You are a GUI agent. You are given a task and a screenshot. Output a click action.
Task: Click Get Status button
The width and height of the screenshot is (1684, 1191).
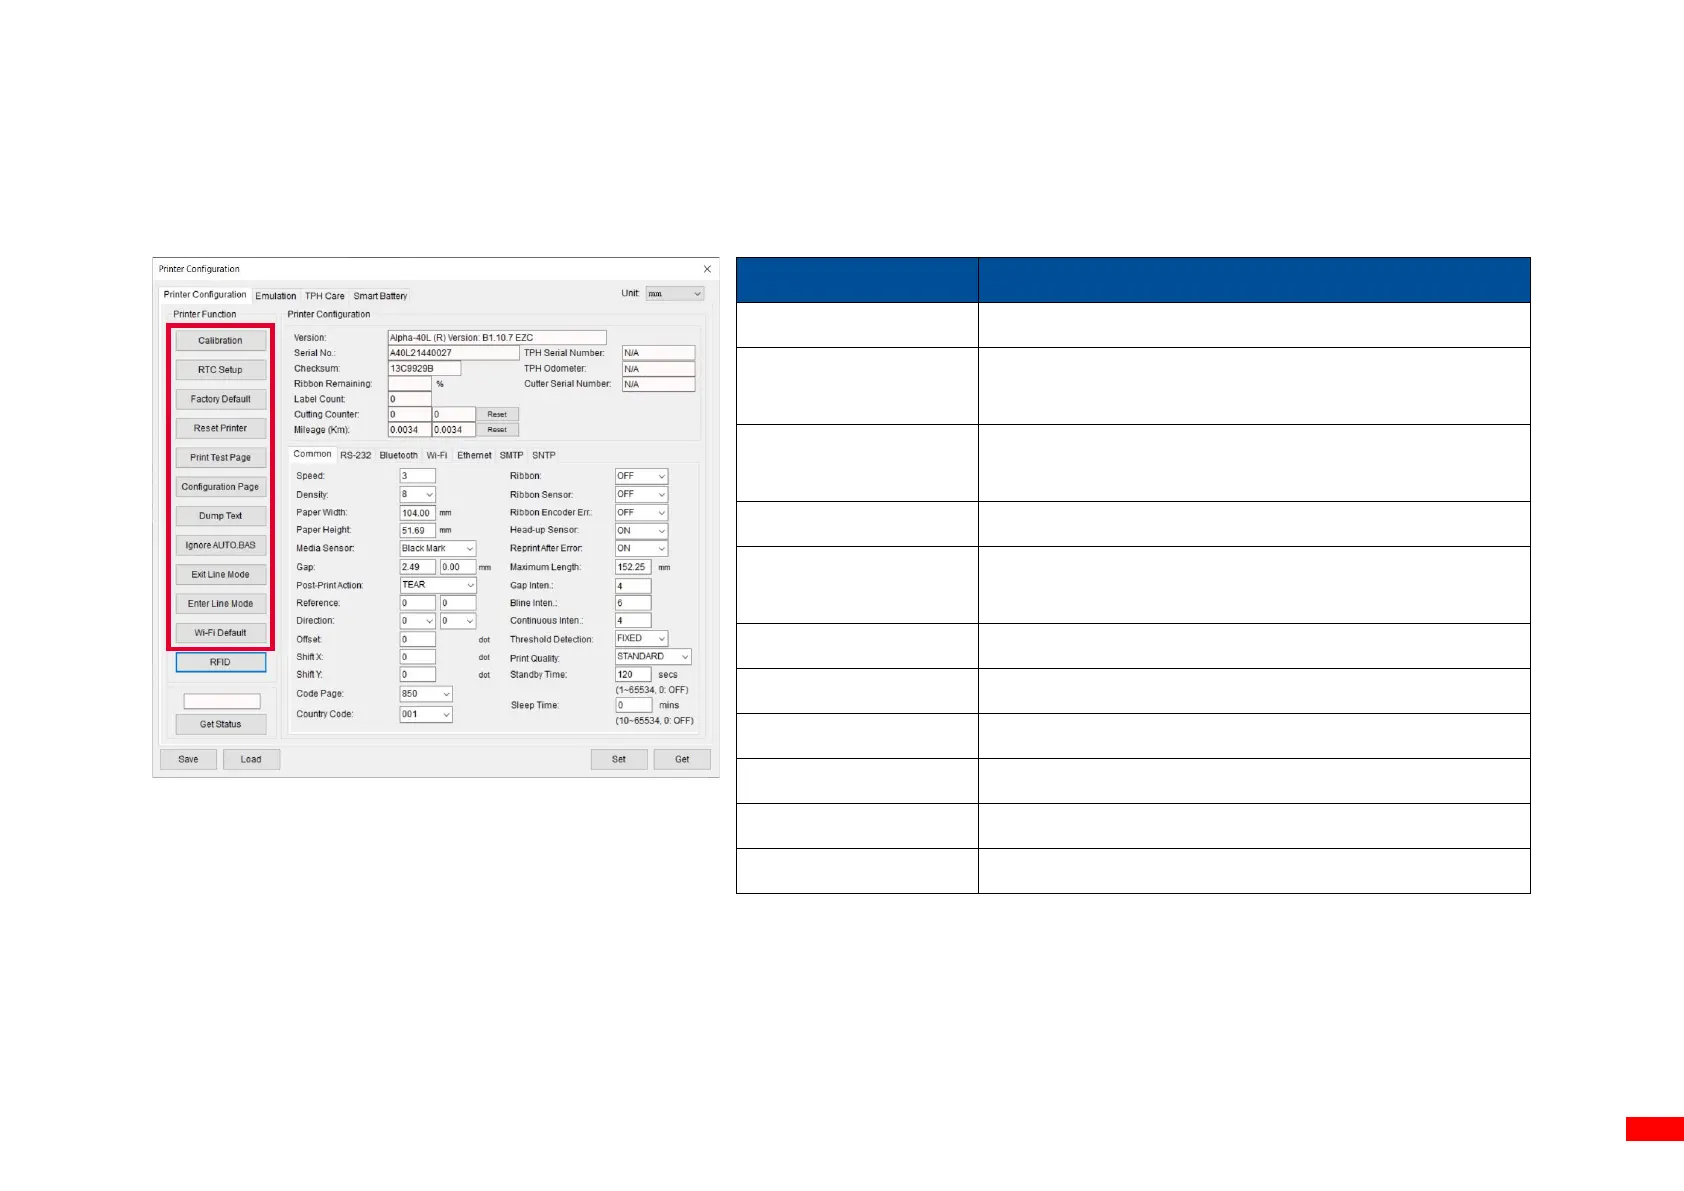tap(220, 724)
